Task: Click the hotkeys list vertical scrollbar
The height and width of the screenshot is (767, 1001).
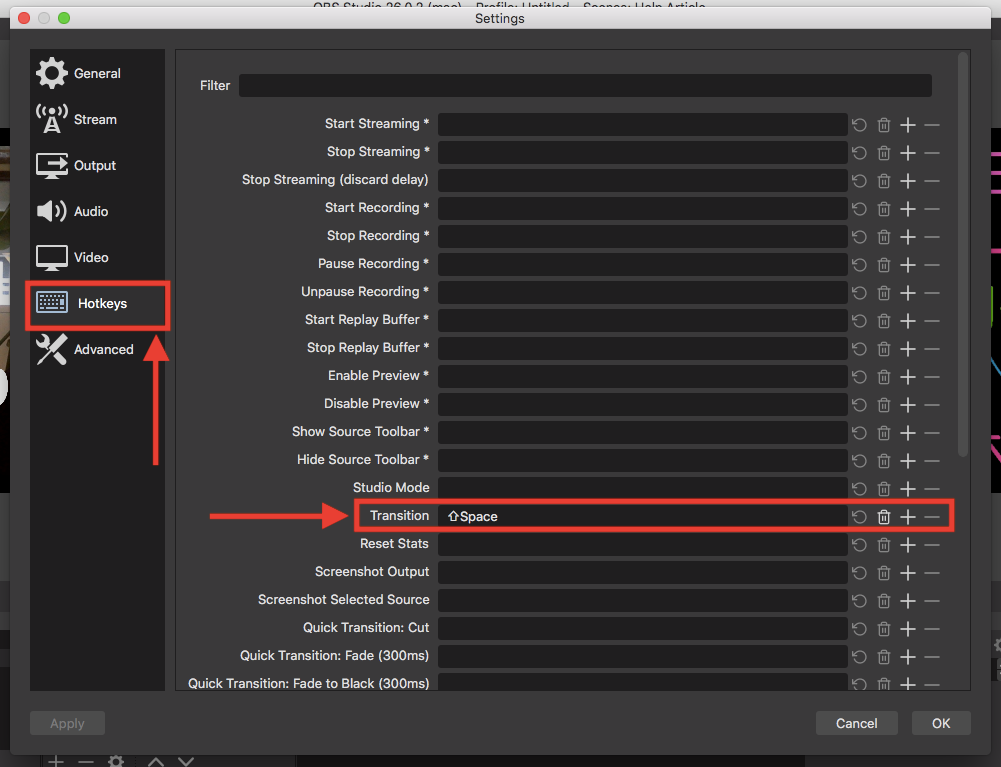Action: [963, 250]
